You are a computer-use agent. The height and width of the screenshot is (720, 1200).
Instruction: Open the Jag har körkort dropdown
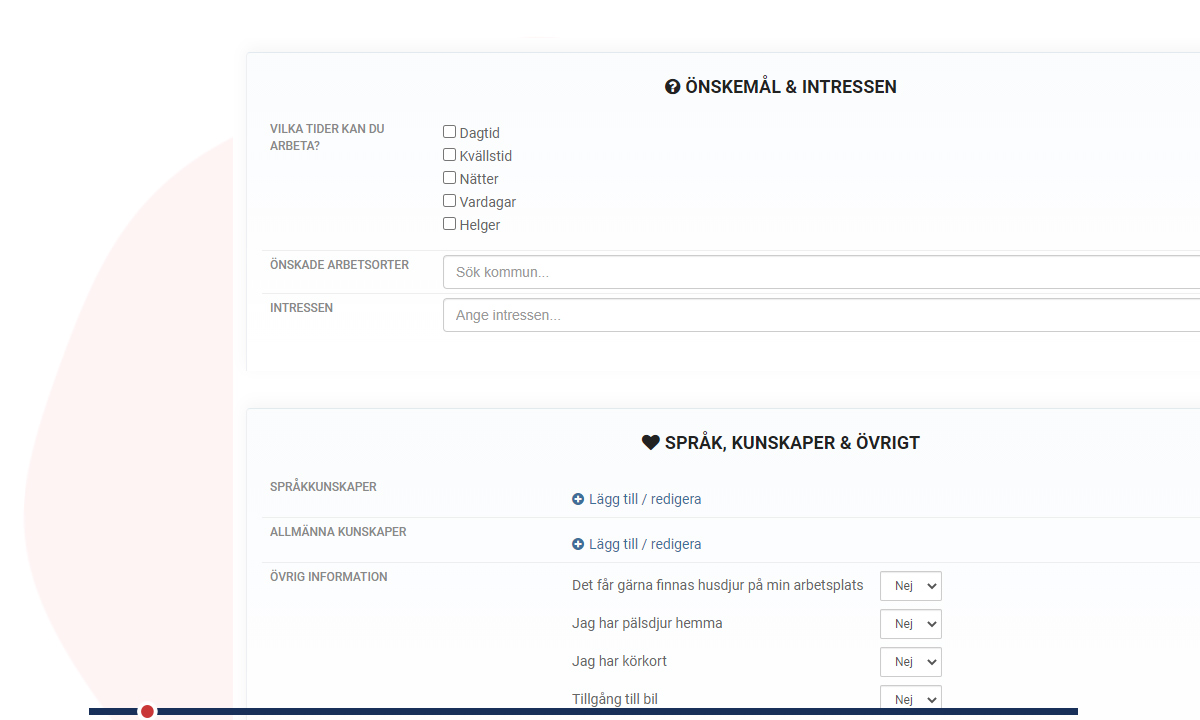point(910,662)
